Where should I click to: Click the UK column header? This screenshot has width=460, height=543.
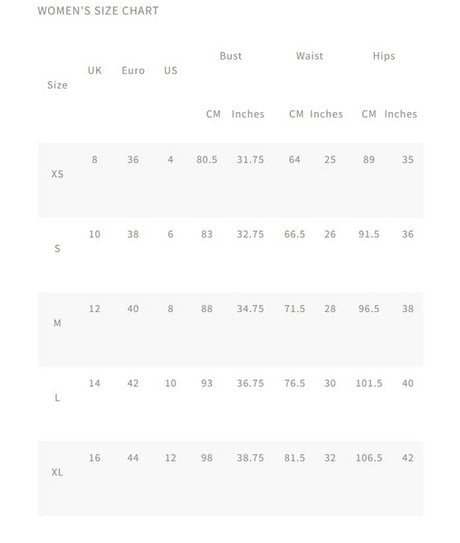(x=95, y=71)
